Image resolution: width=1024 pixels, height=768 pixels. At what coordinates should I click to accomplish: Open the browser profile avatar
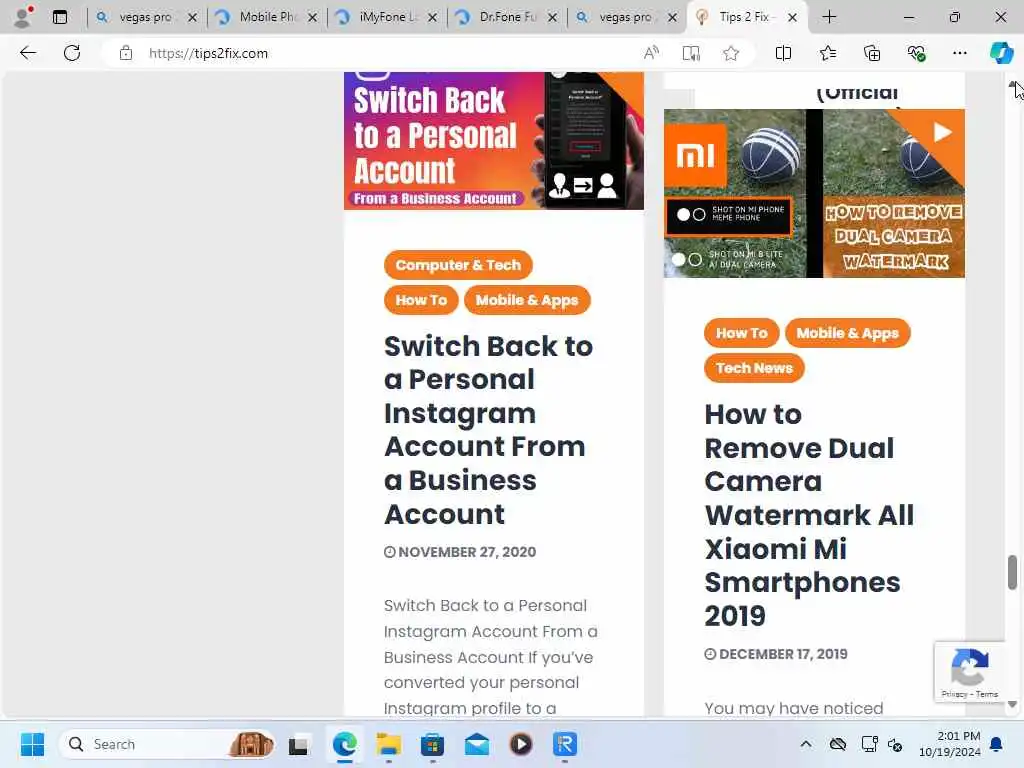(x=22, y=17)
